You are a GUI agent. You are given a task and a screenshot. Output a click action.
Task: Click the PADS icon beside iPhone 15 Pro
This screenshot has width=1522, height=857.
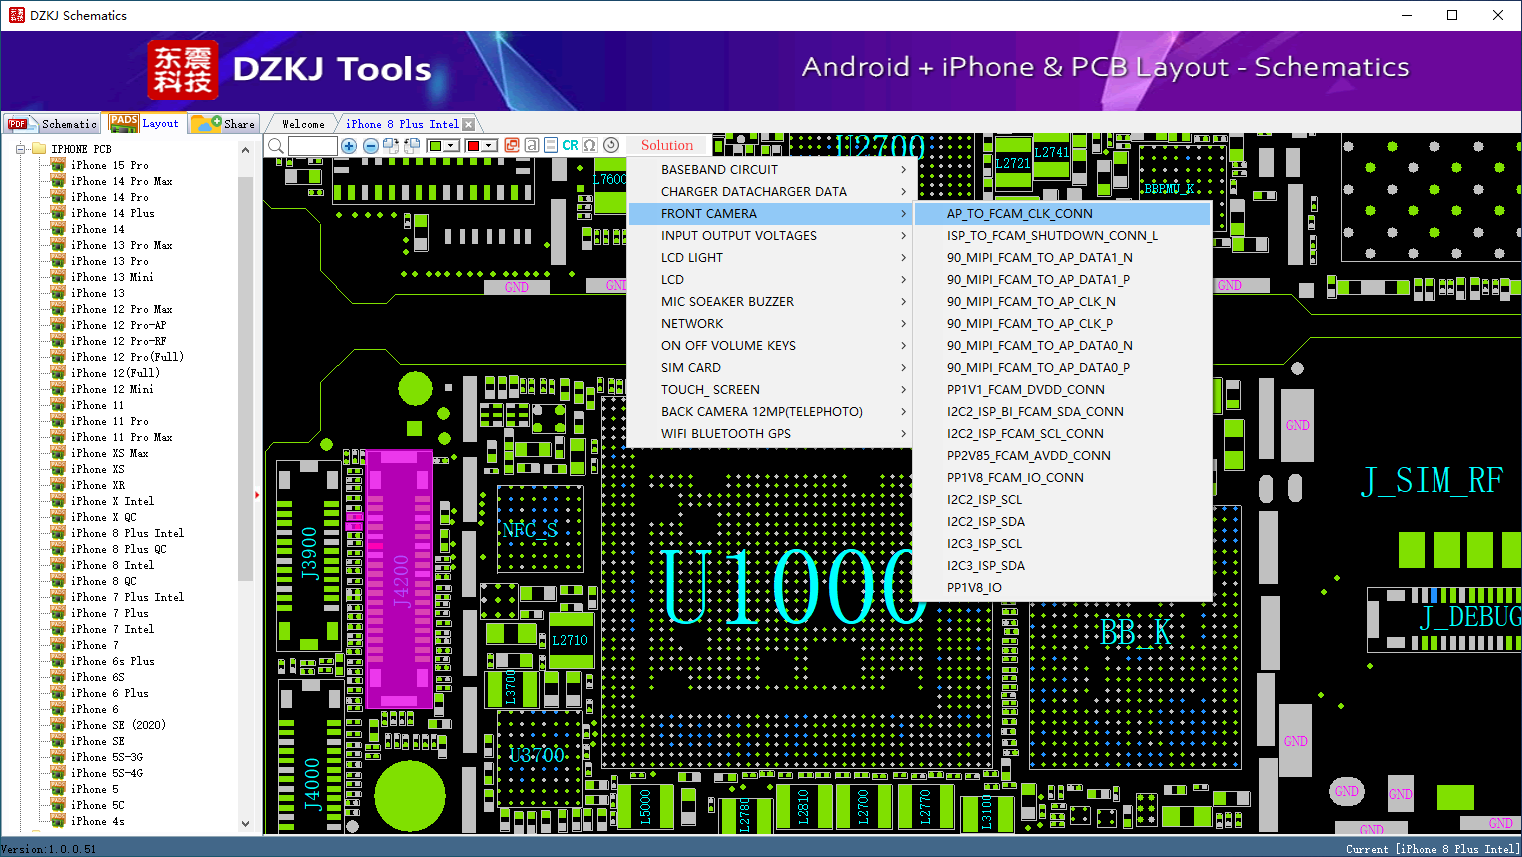58,165
